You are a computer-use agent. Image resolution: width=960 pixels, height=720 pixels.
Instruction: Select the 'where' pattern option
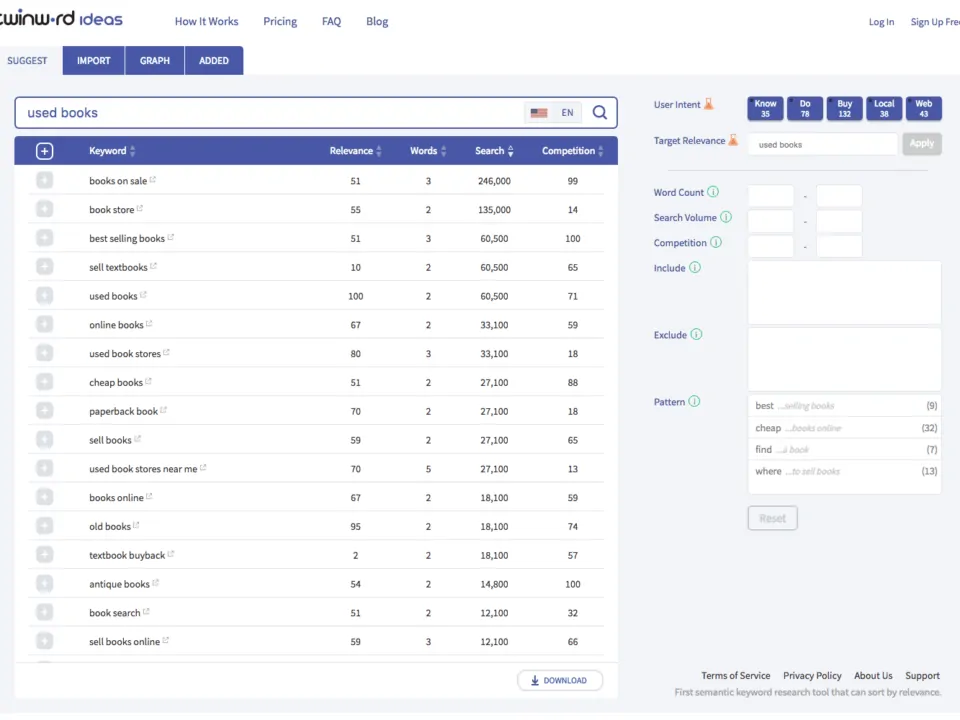[845, 471]
